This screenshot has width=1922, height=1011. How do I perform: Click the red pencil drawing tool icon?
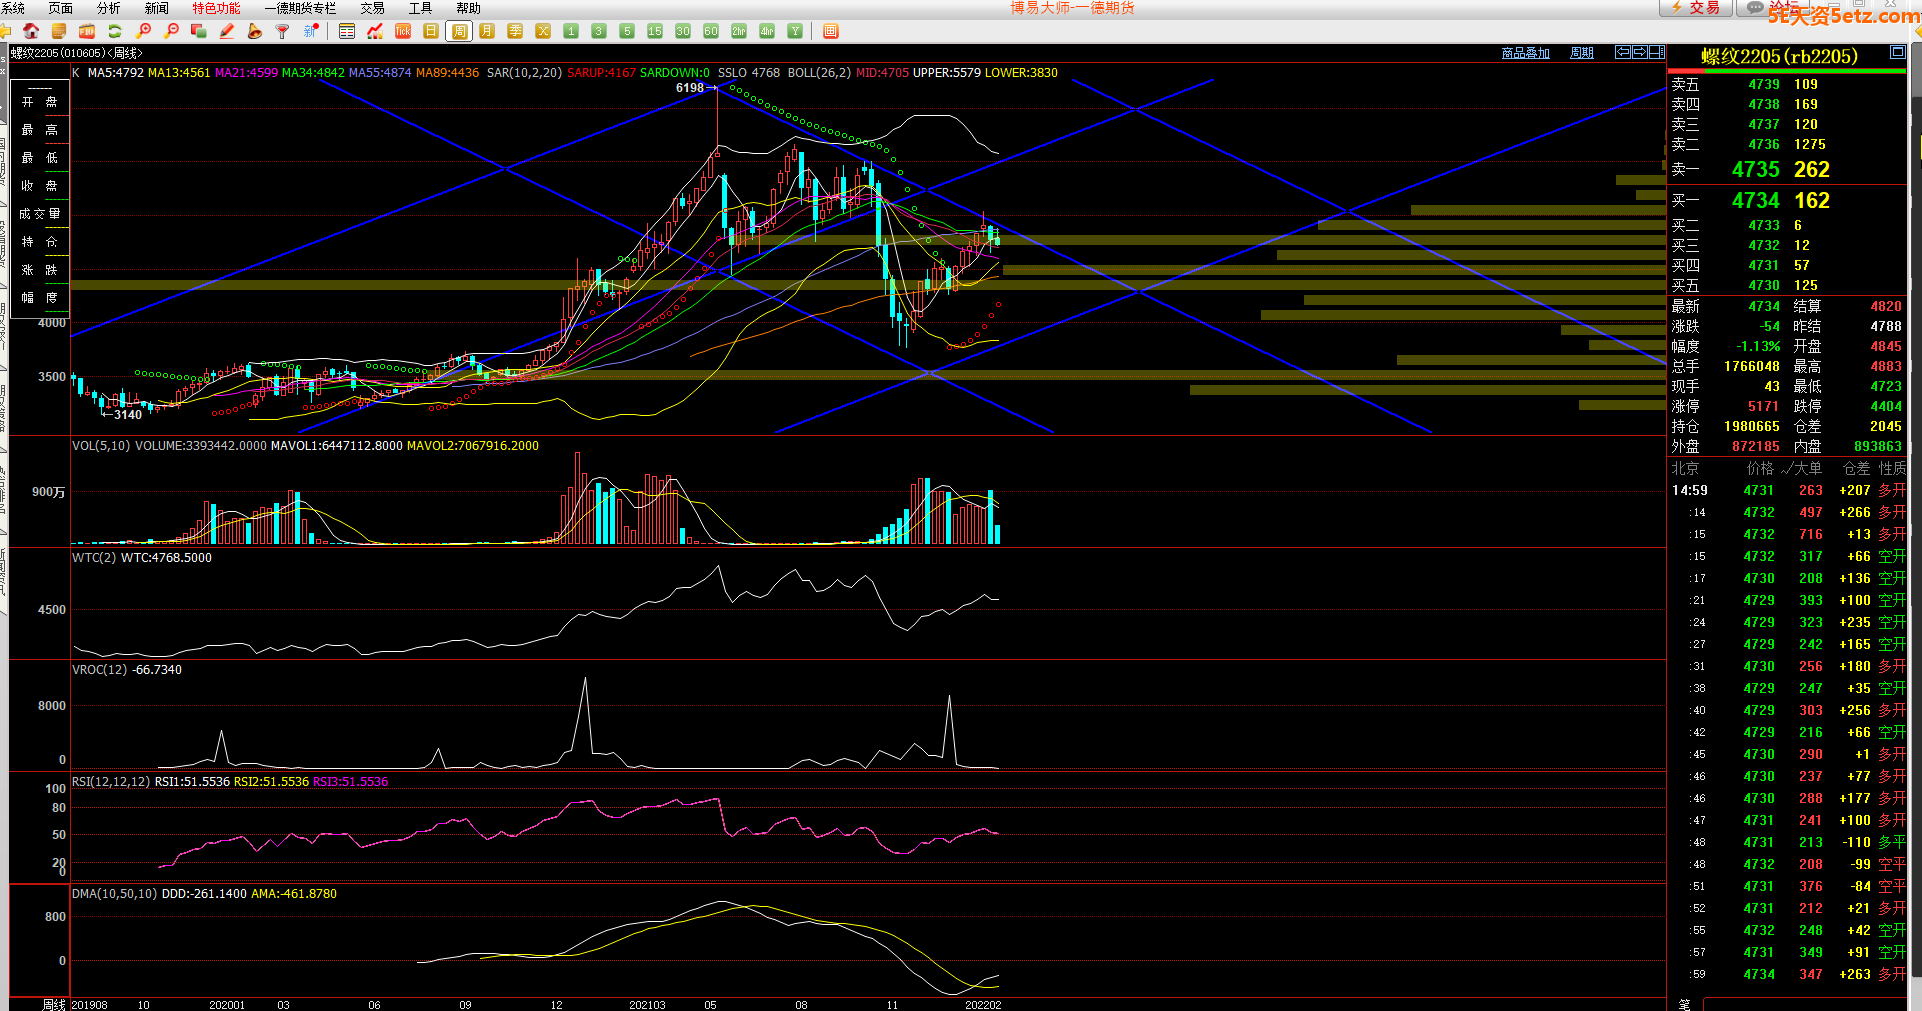click(227, 32)
